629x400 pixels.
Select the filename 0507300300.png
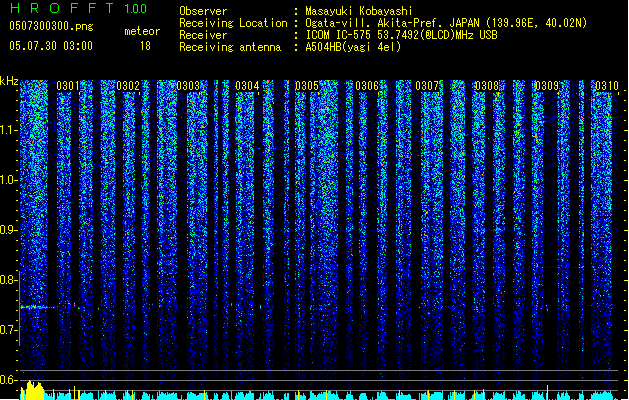click(x=51, y=27)
